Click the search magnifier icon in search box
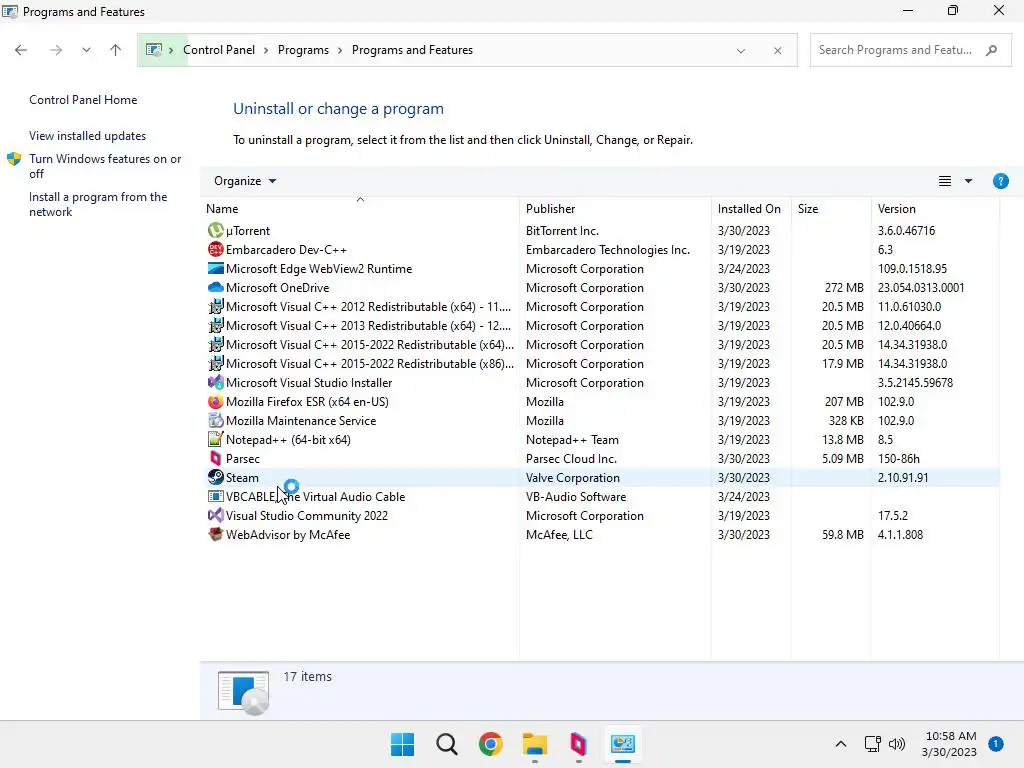1024x768 pixels. click(991, 50)
